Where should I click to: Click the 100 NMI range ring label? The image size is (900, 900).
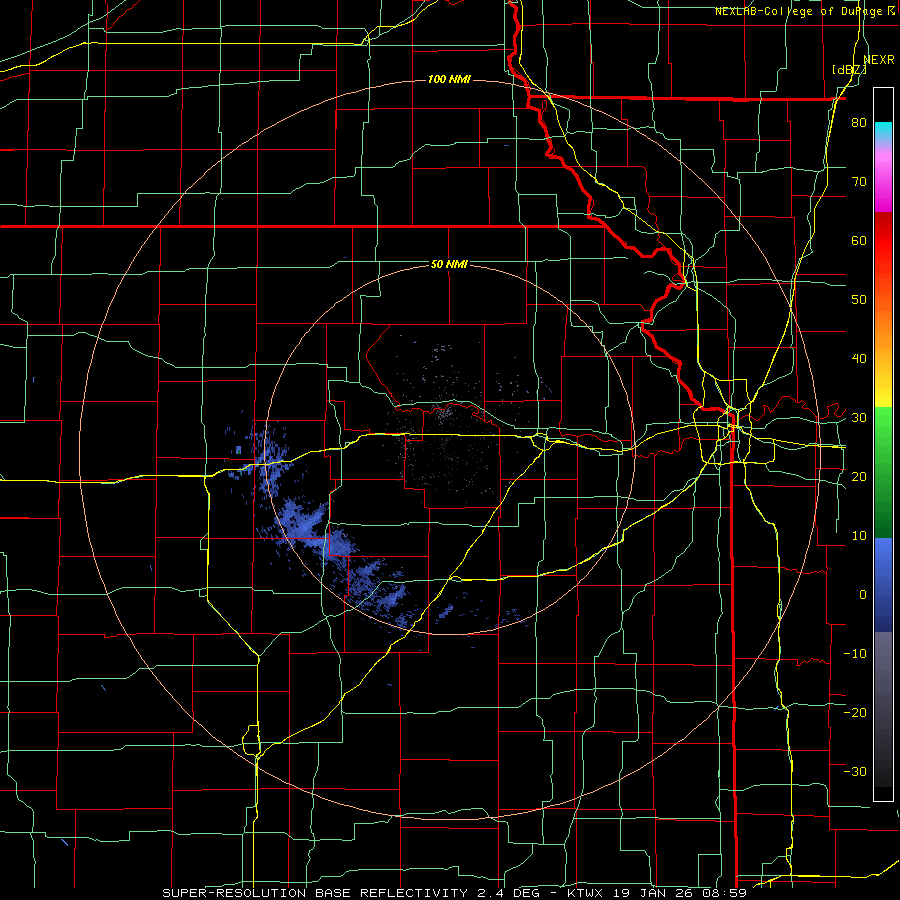[449, 79]
